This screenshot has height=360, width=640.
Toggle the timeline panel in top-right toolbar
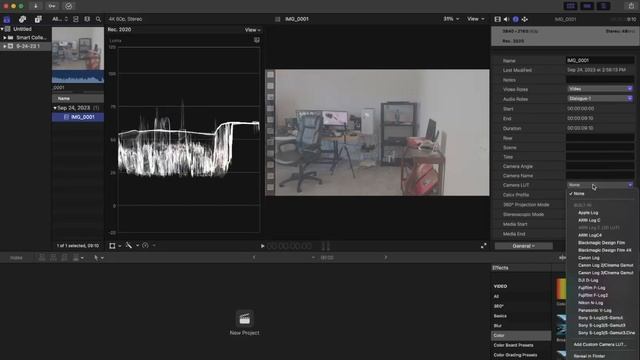pos(587,6)
